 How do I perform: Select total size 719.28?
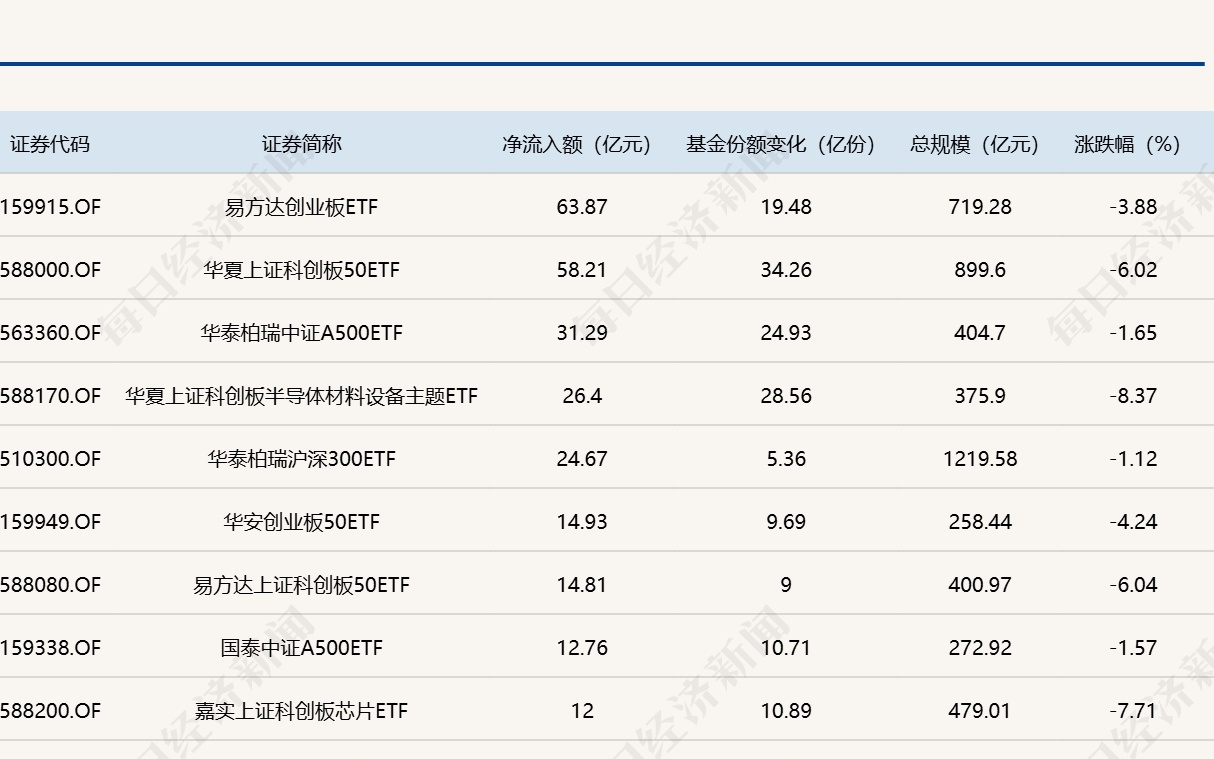(980, 207)
